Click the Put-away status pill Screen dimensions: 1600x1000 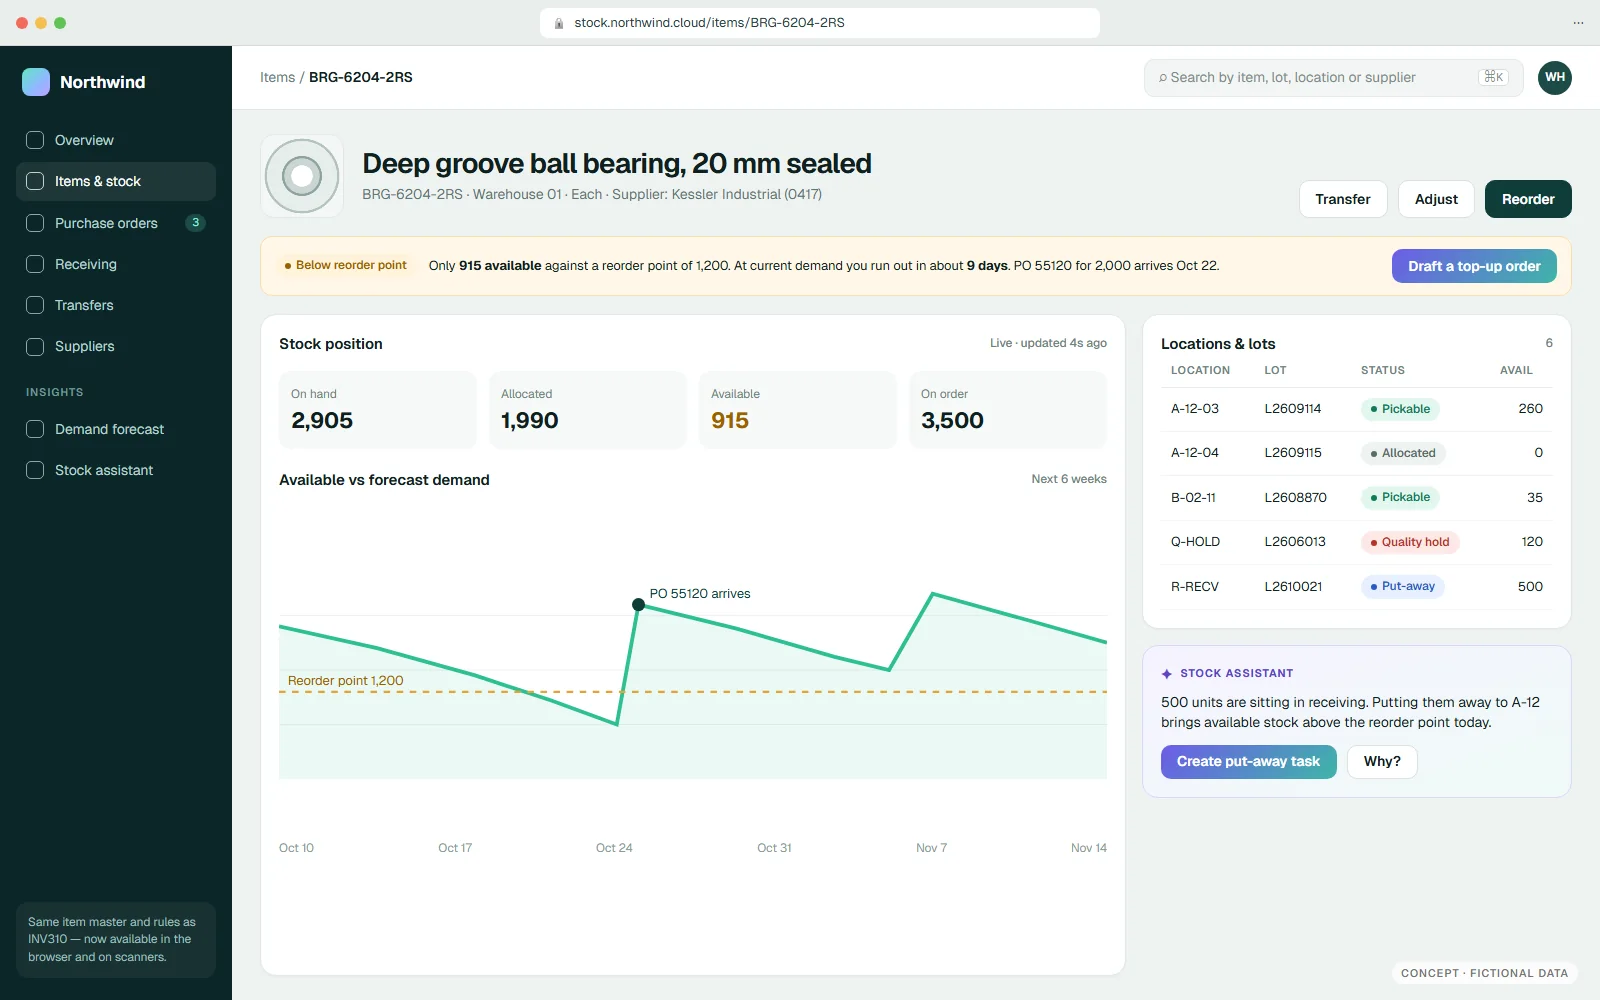(1402, 586)
